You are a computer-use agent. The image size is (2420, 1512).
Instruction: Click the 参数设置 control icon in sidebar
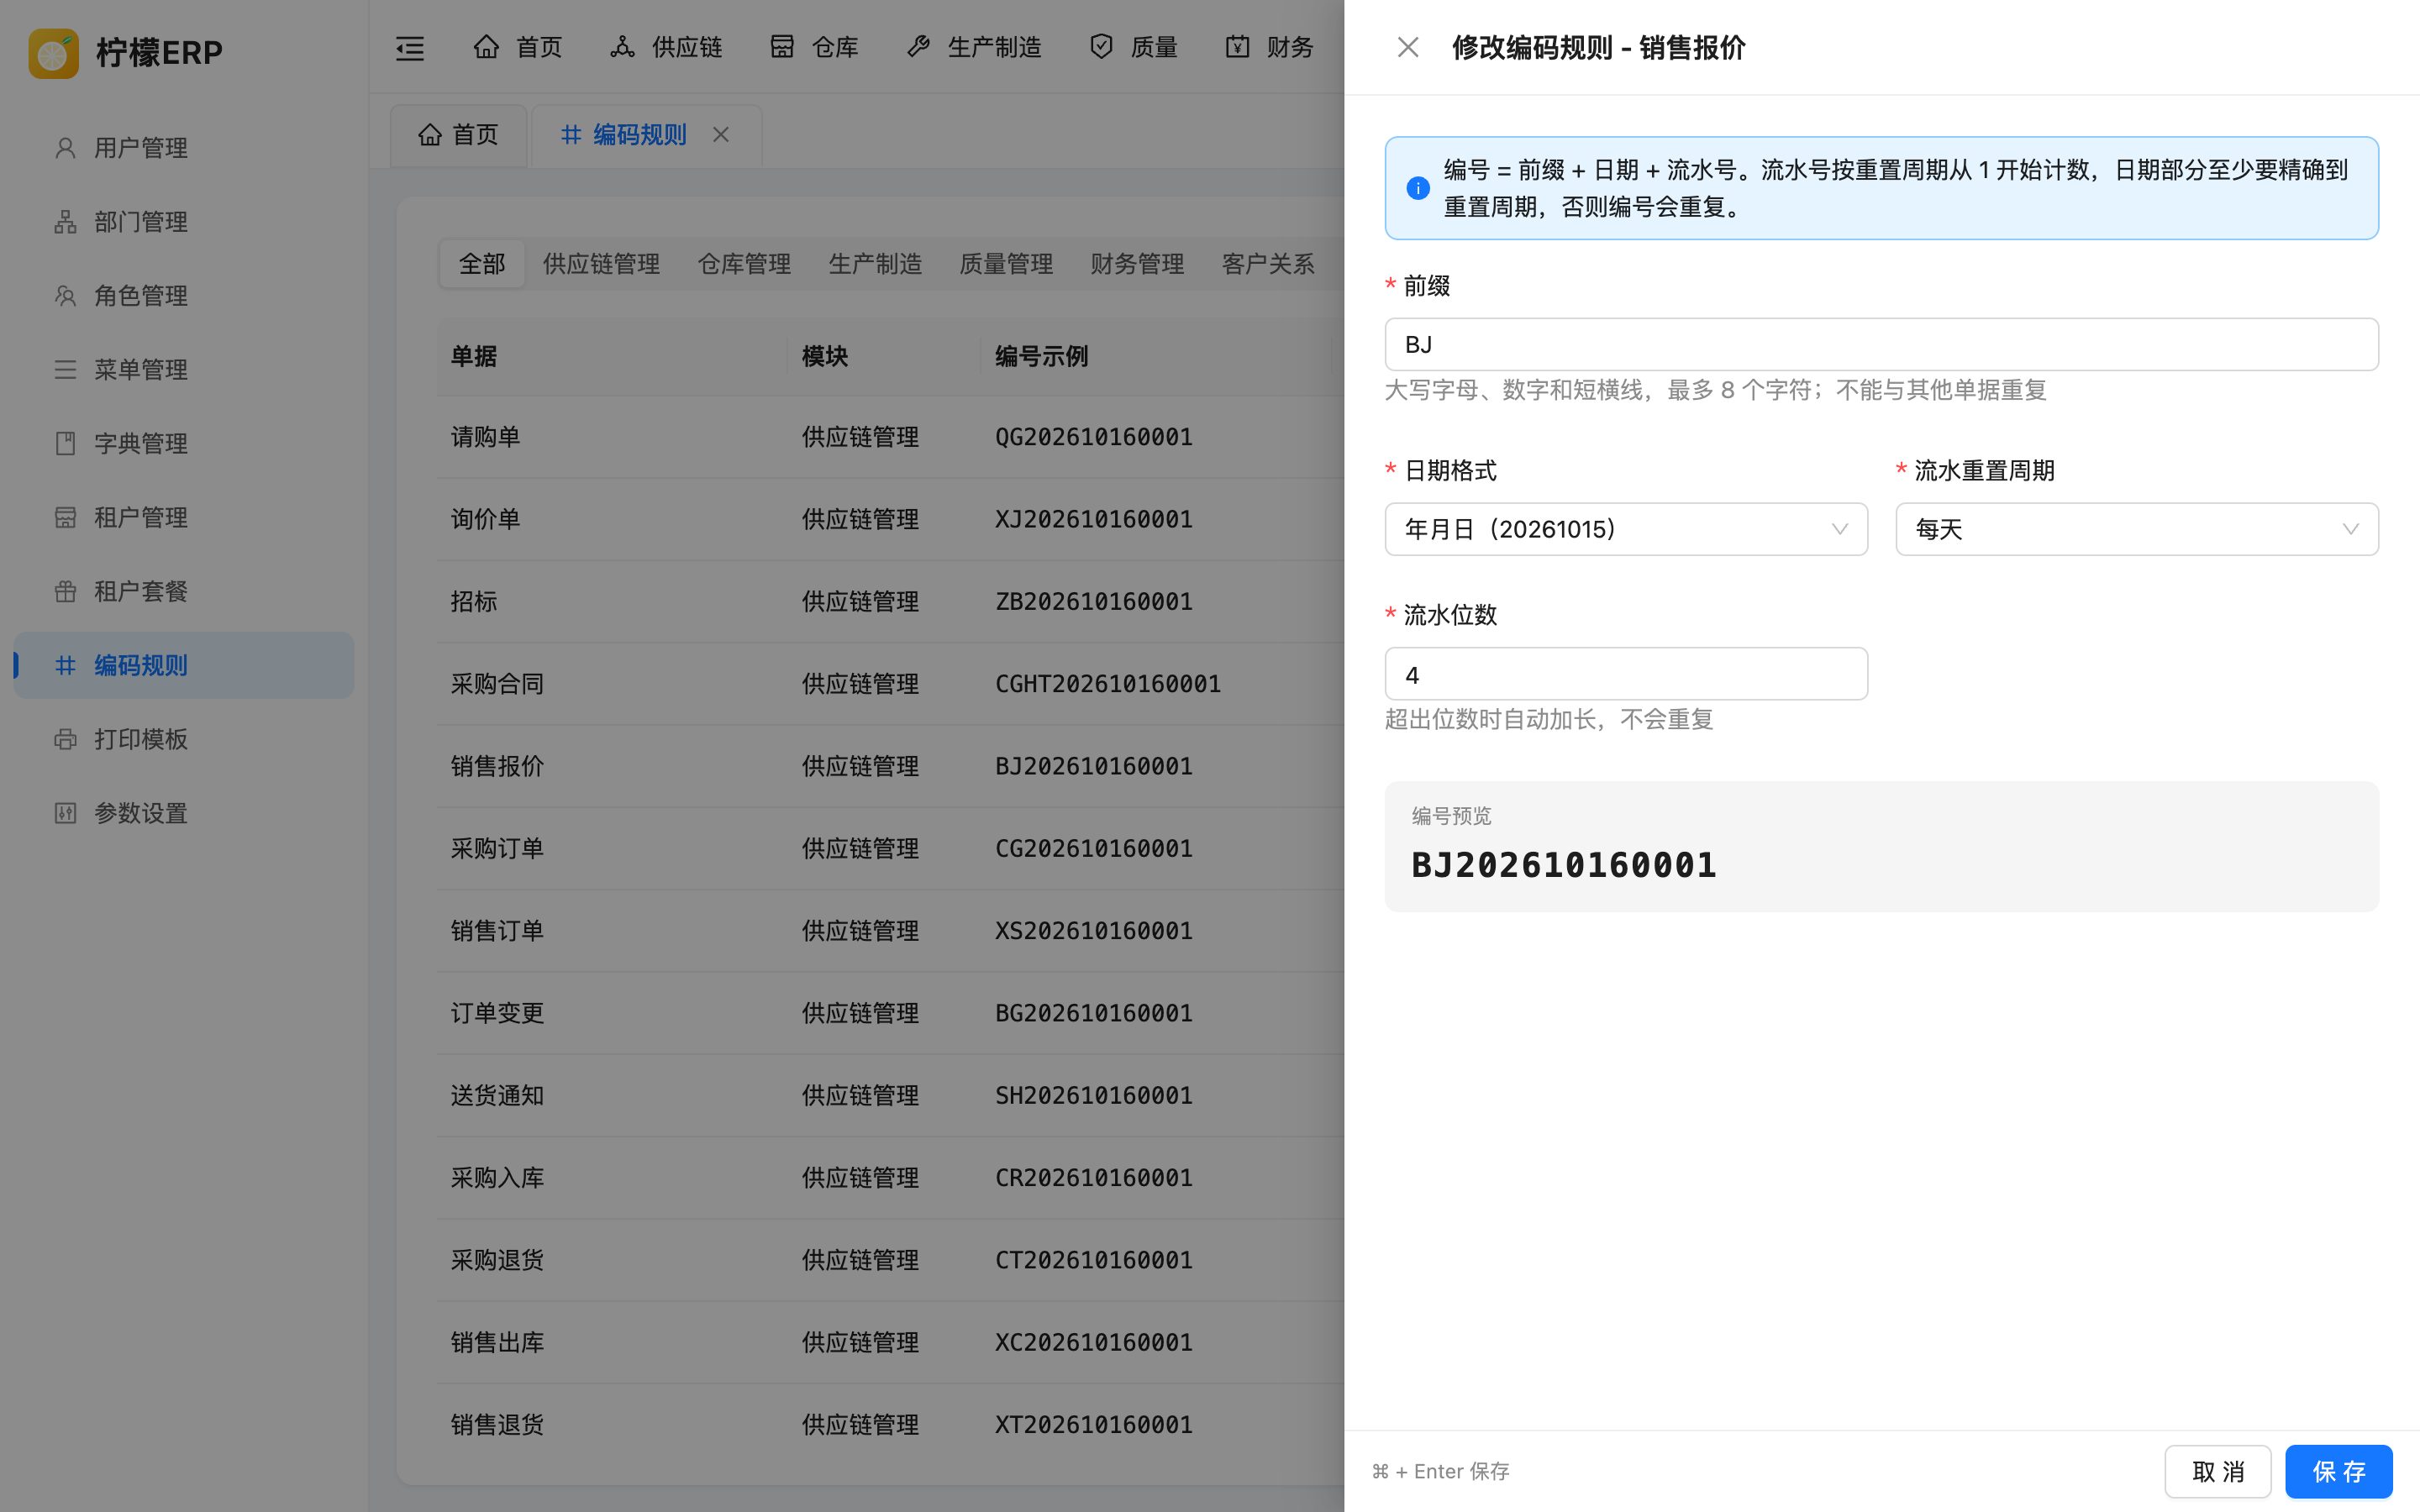pos(65,814)
